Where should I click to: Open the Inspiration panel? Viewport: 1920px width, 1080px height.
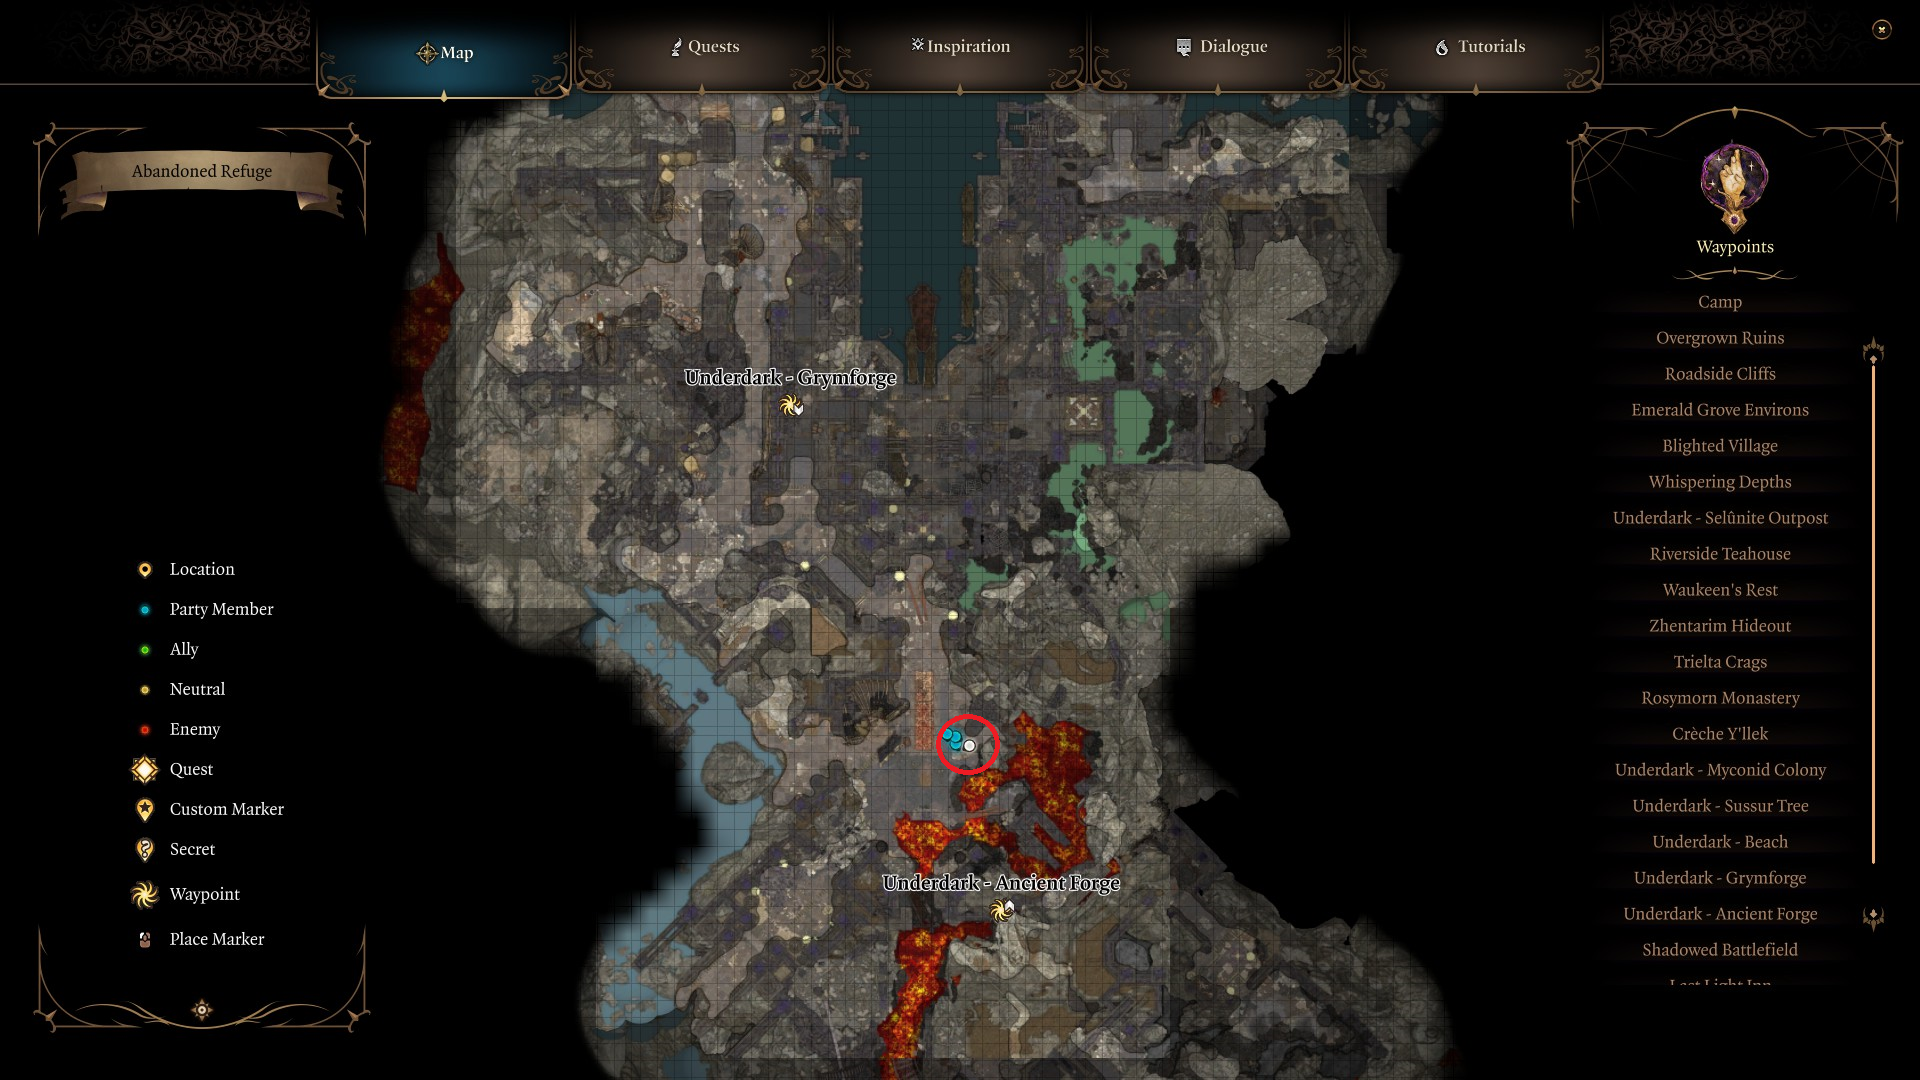(x=959, y=46)
